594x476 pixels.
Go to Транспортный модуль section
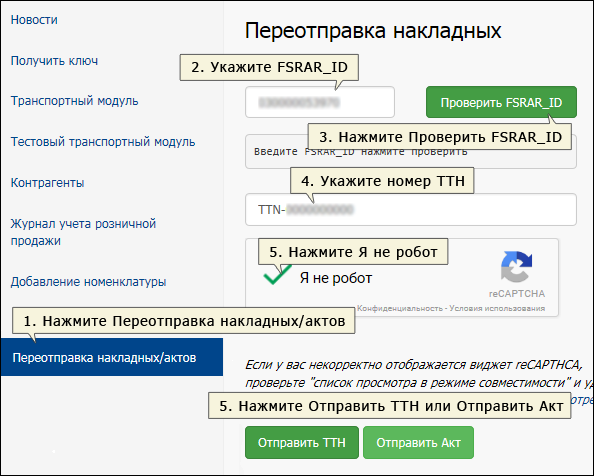(x=74, y=101)
